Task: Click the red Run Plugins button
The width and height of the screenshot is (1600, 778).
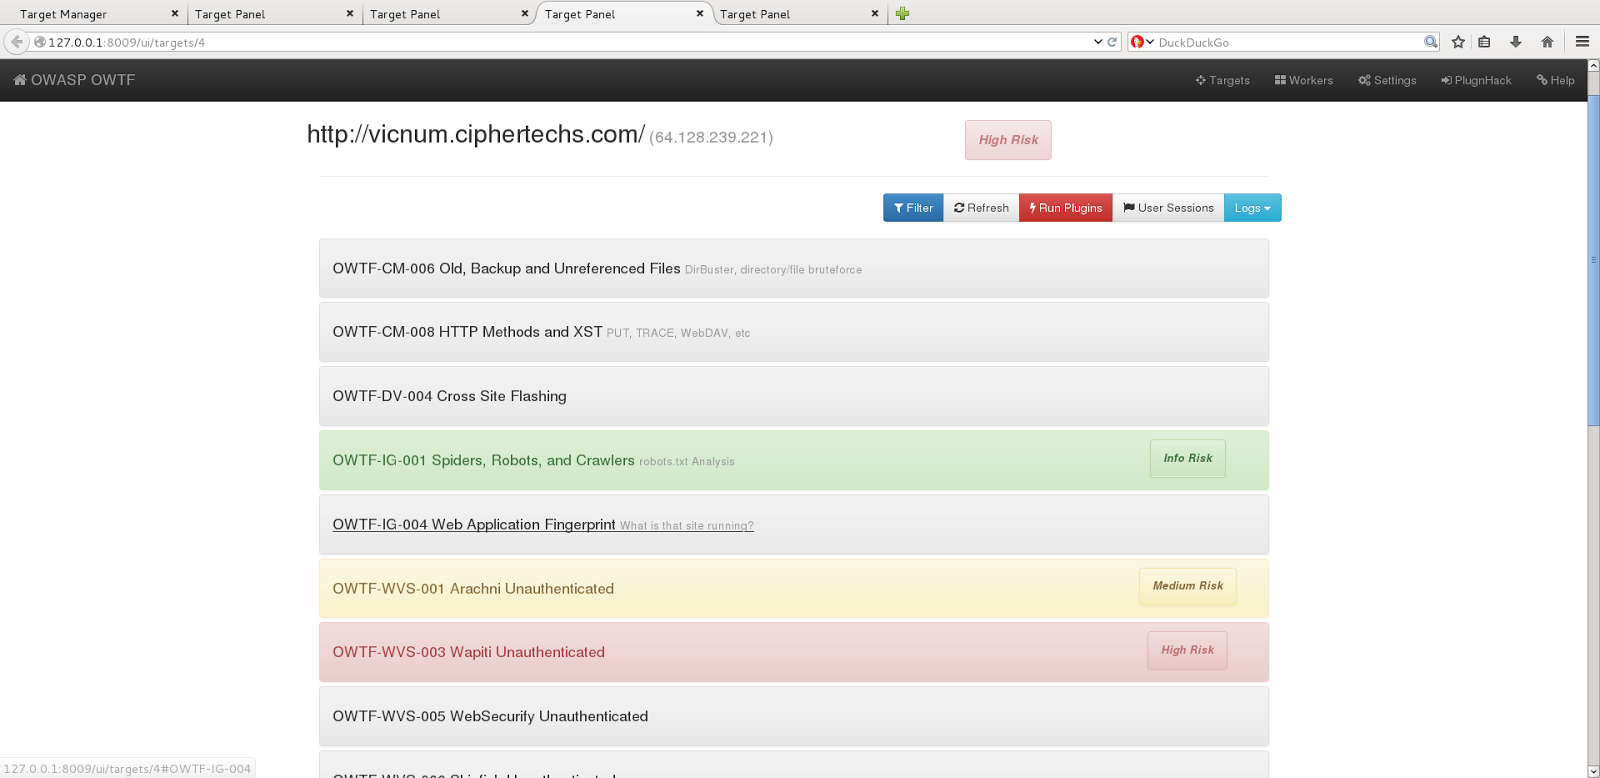Action: point(1066,208)
